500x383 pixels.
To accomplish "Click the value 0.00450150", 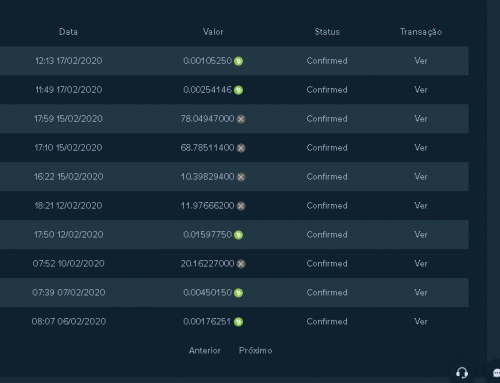I will pyautogui.click(x=207, y=293).
